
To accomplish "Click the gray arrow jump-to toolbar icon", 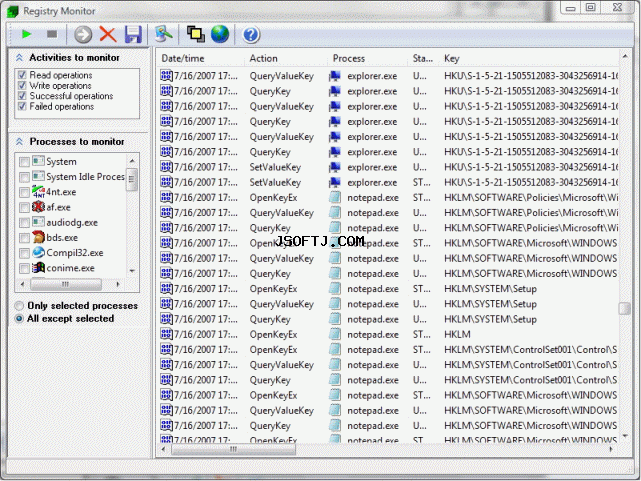I will coord(83,34).
